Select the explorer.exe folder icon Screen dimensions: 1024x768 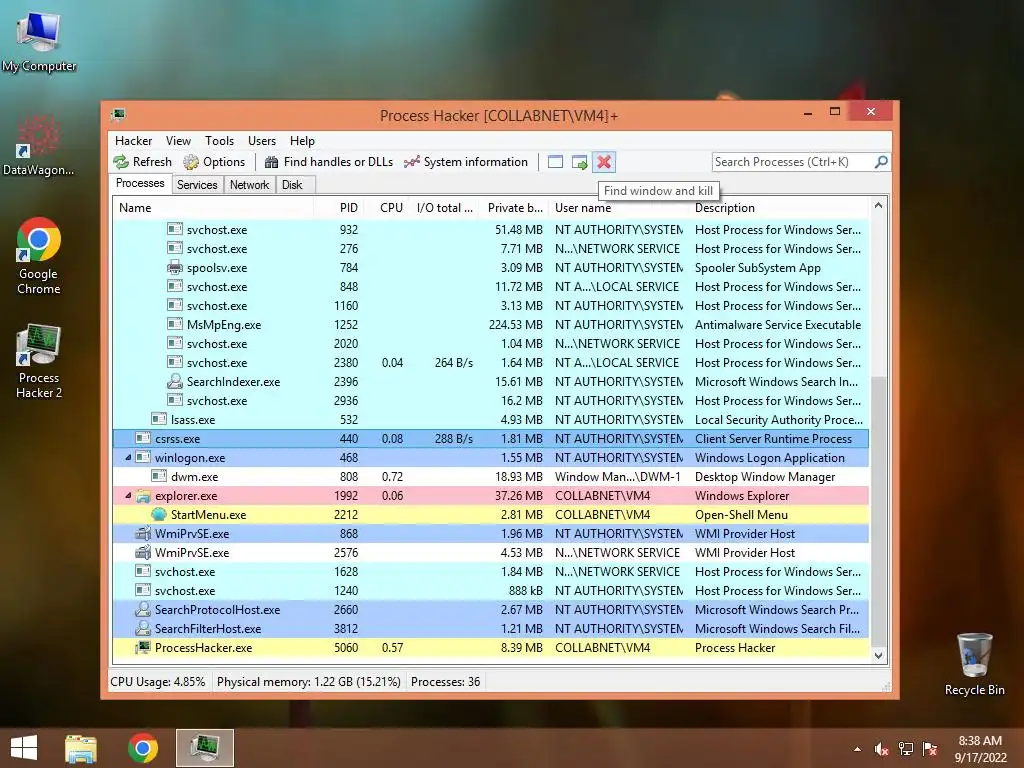click(142, 496)
